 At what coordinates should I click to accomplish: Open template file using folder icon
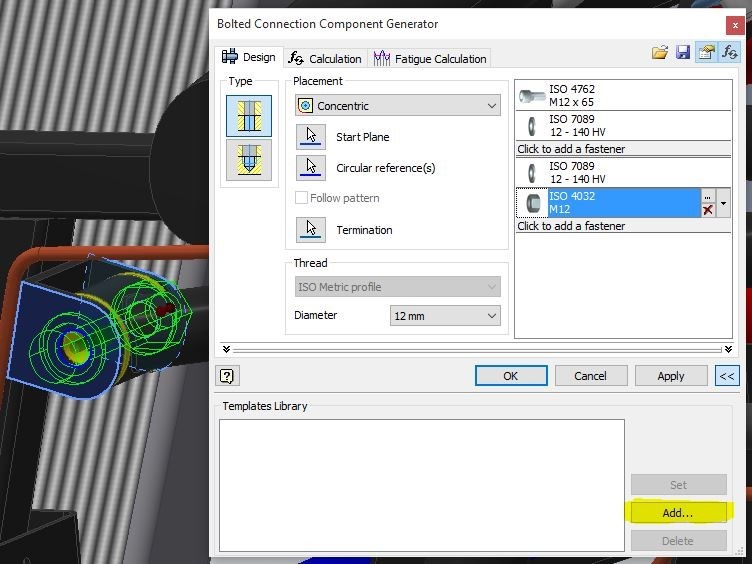tap(660, 52)
